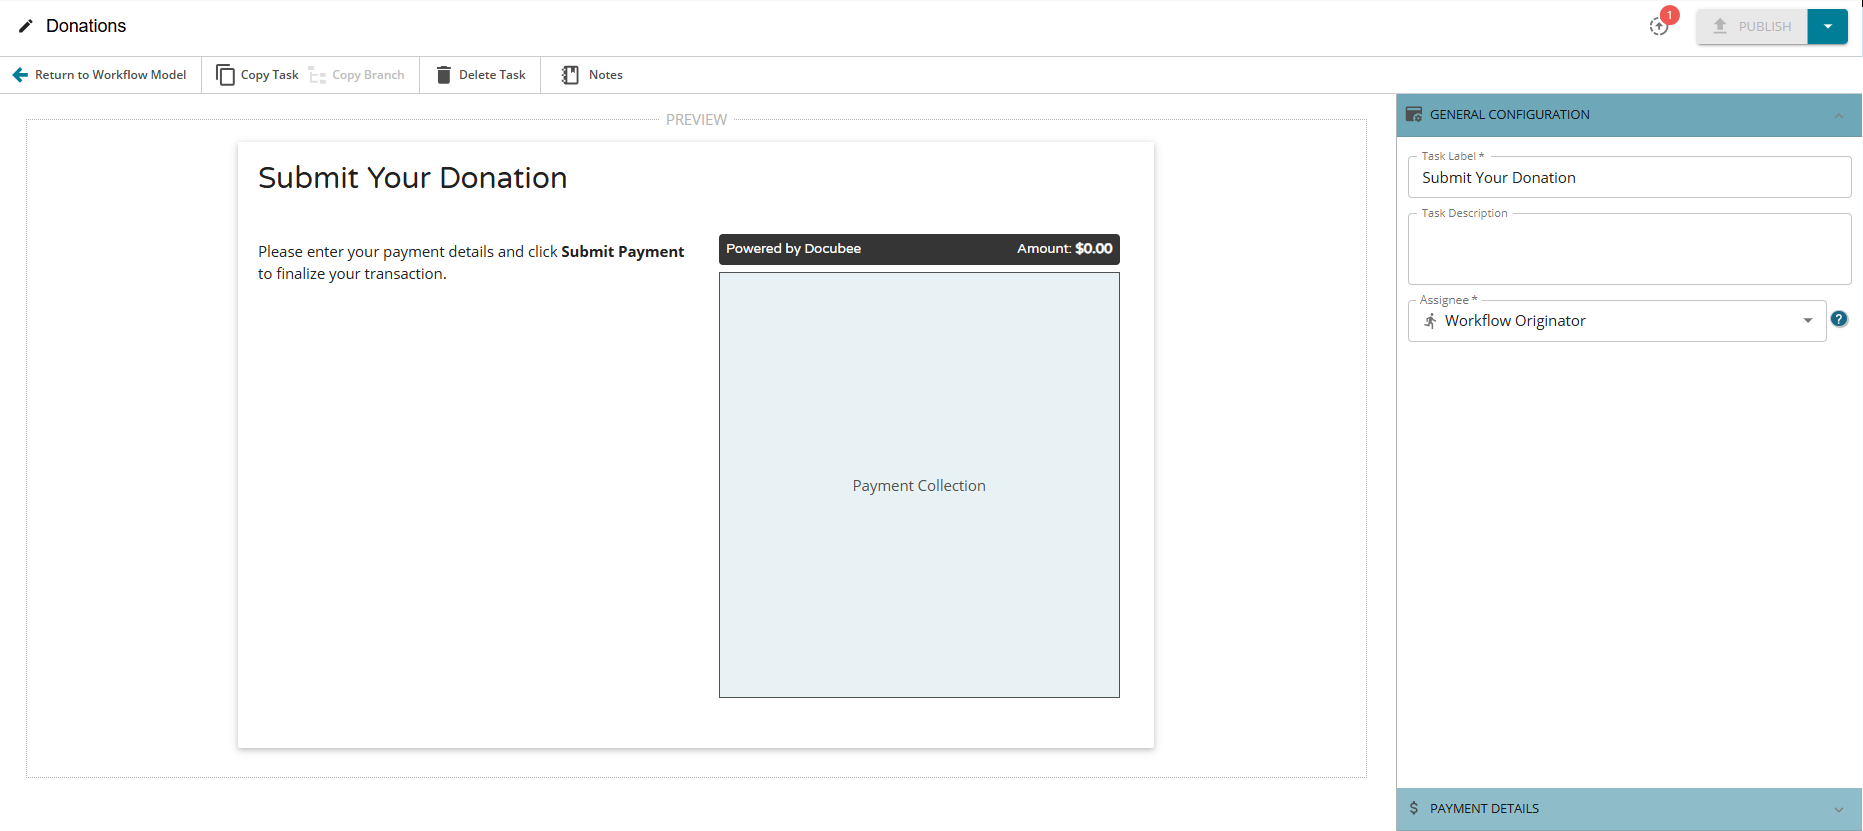Click the dollar sign Payment Details icon

point(1414,808)
